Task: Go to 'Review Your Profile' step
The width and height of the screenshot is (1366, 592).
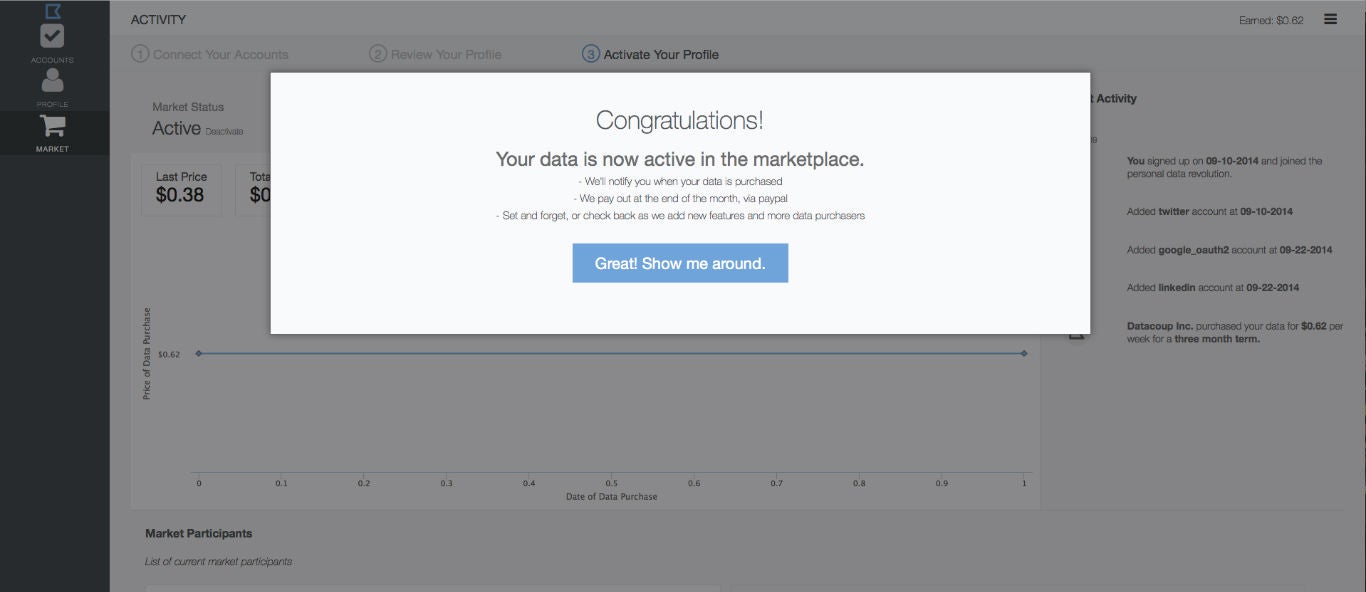Action: pos(446,54)
